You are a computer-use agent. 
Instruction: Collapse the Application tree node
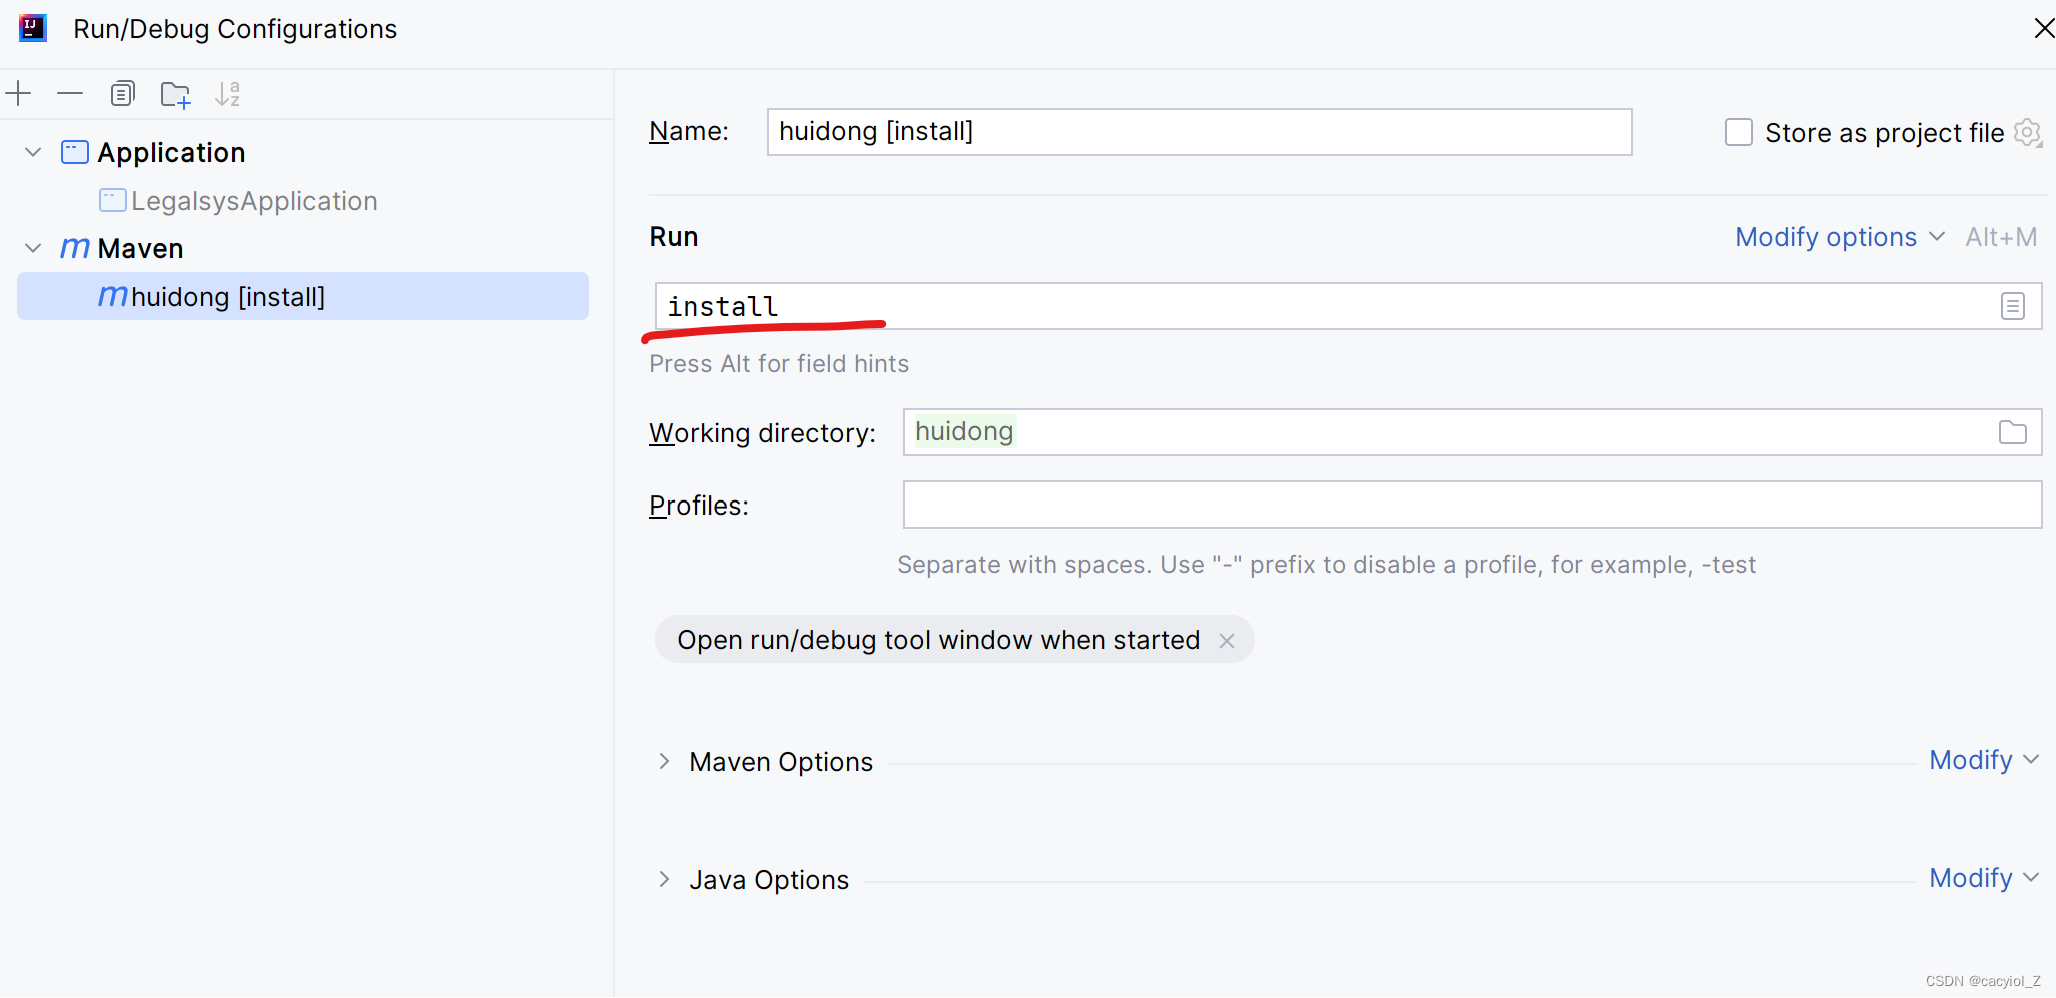click(33, 152)
